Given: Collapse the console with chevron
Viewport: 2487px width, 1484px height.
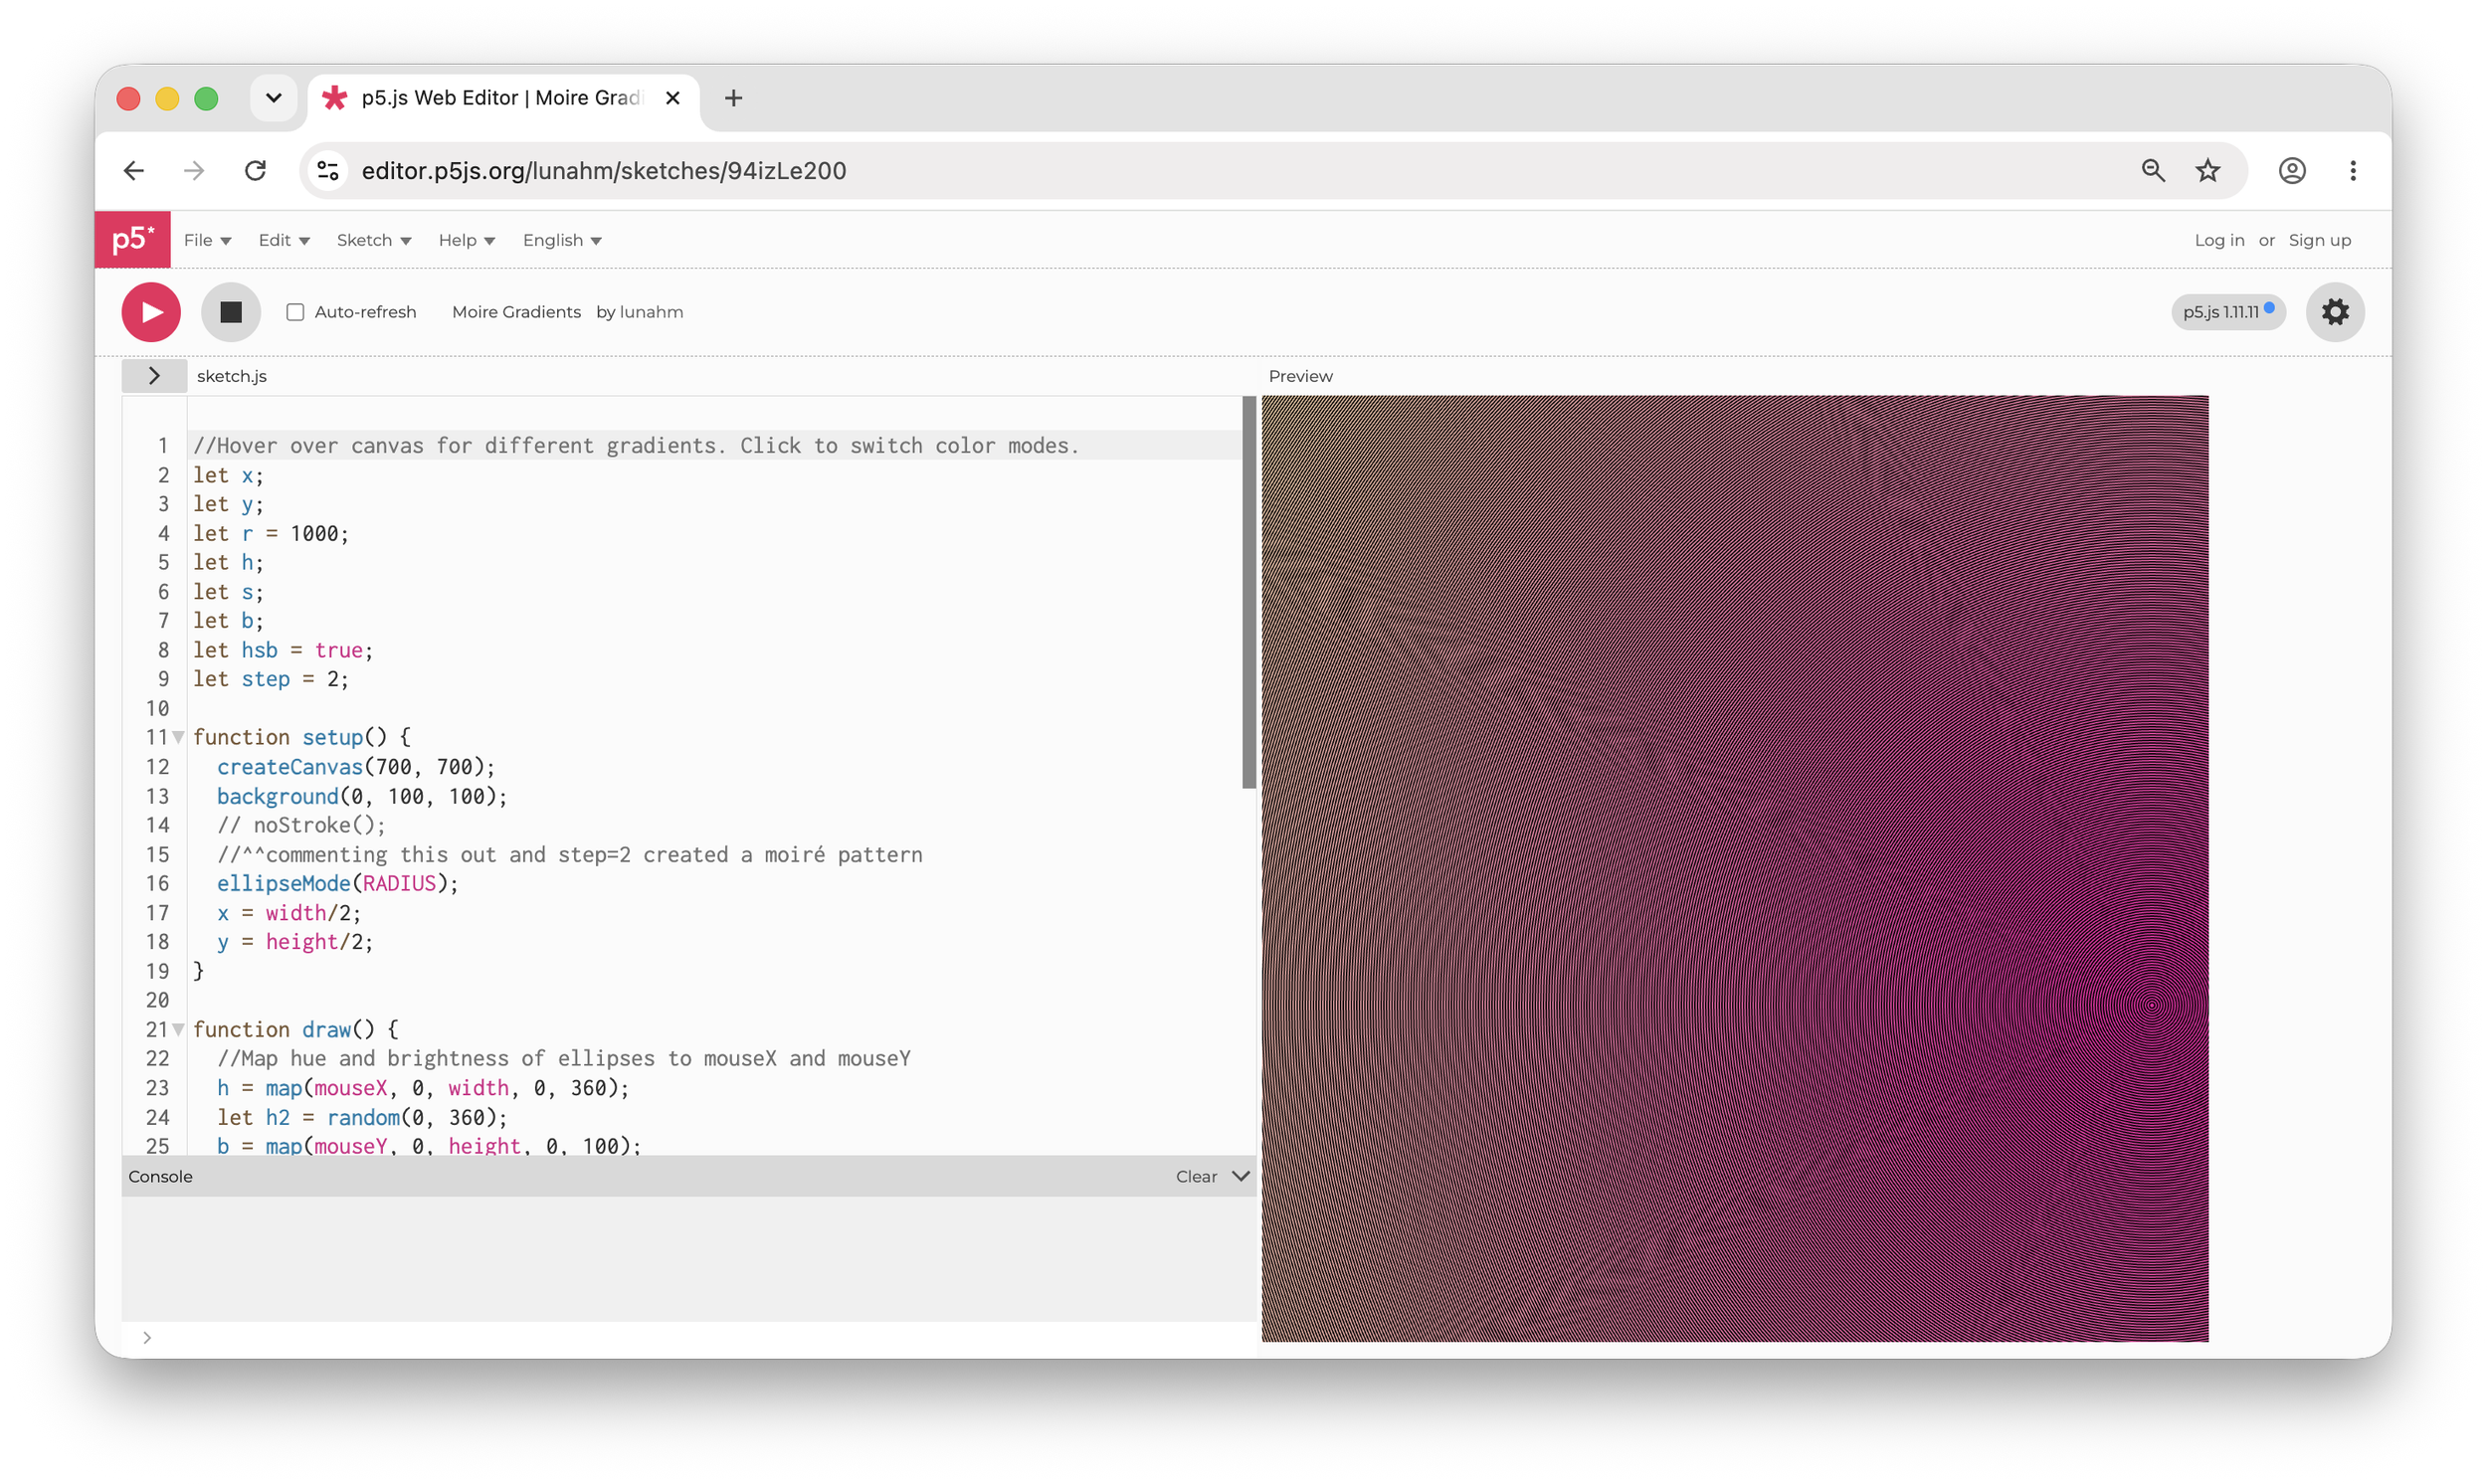Looking at the screenshot, I should pyautogui.click(x=1240, y=1177).
